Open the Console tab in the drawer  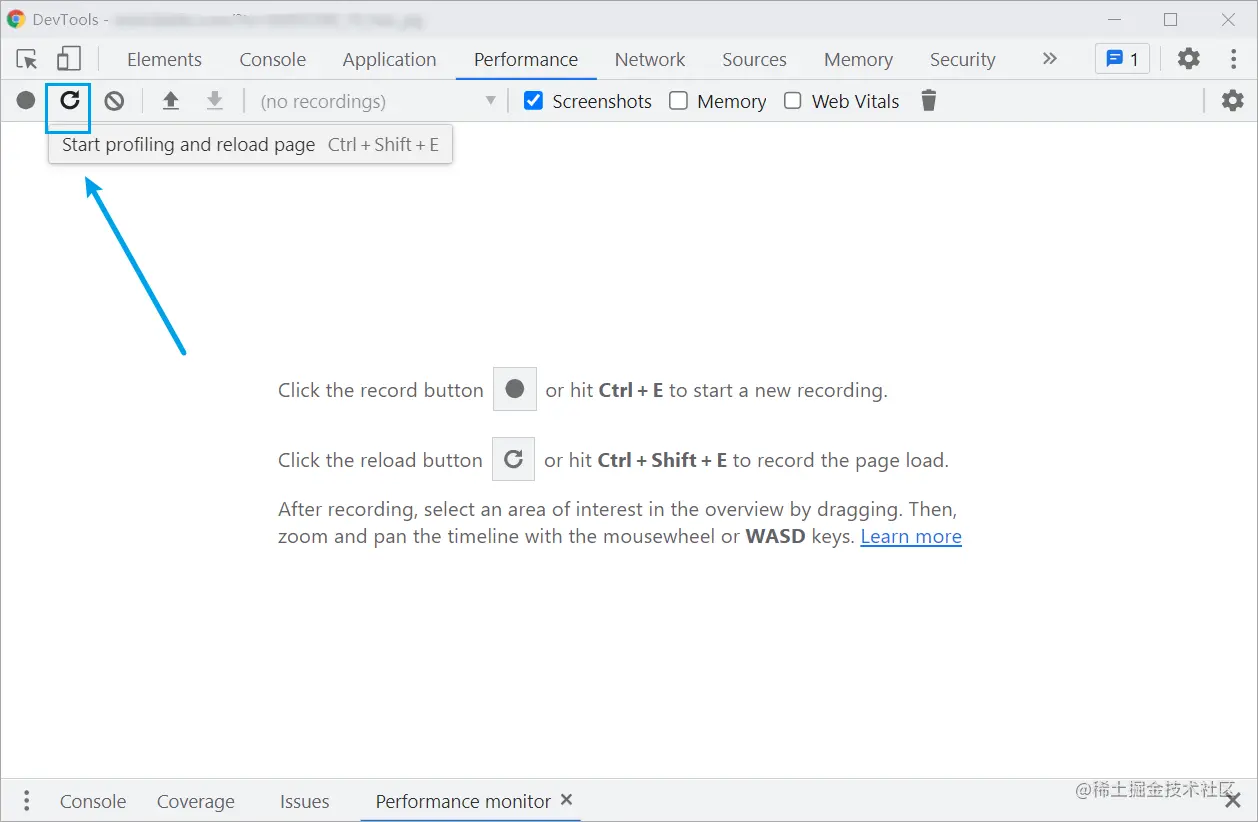(93, 801)
